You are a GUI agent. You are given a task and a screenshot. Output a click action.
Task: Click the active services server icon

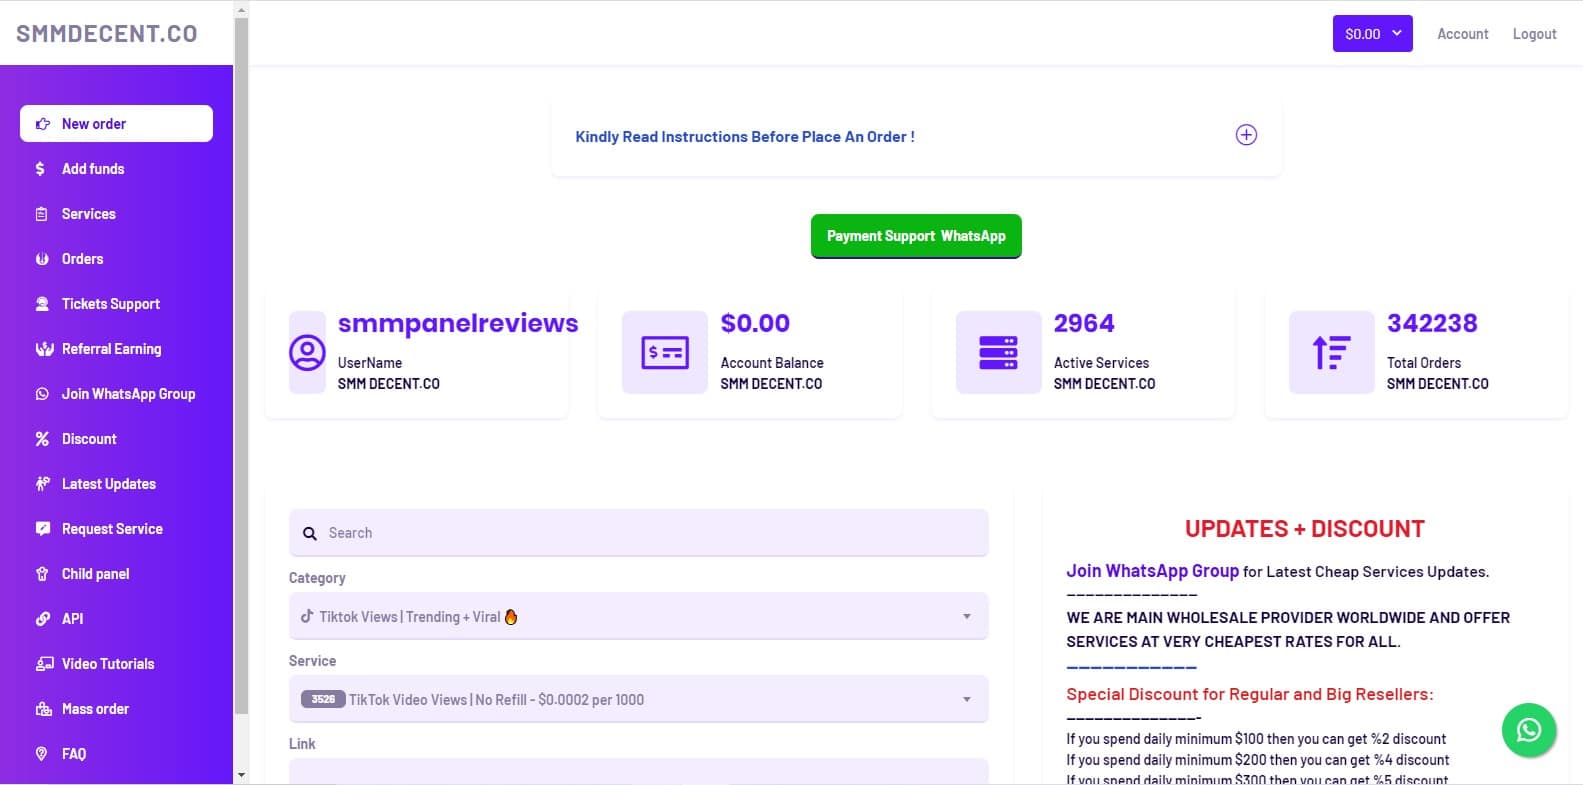coord(998,352)
